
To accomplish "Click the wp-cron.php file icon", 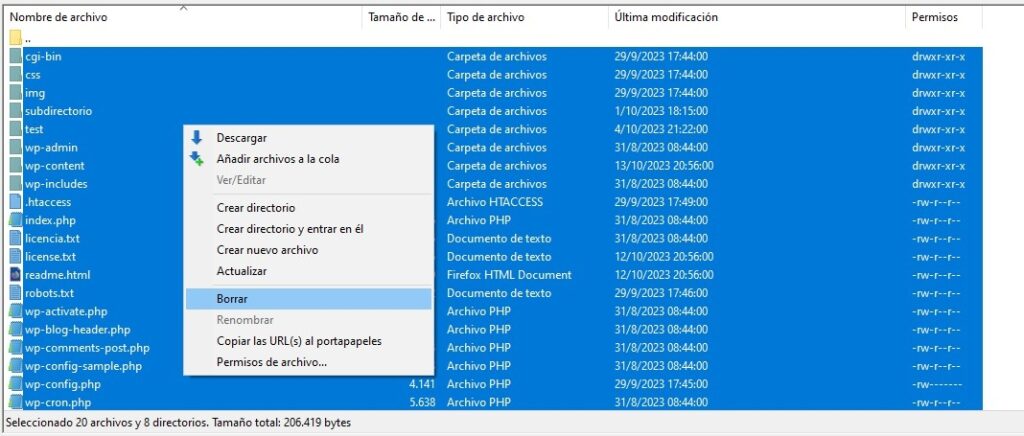I will (16, 402).
